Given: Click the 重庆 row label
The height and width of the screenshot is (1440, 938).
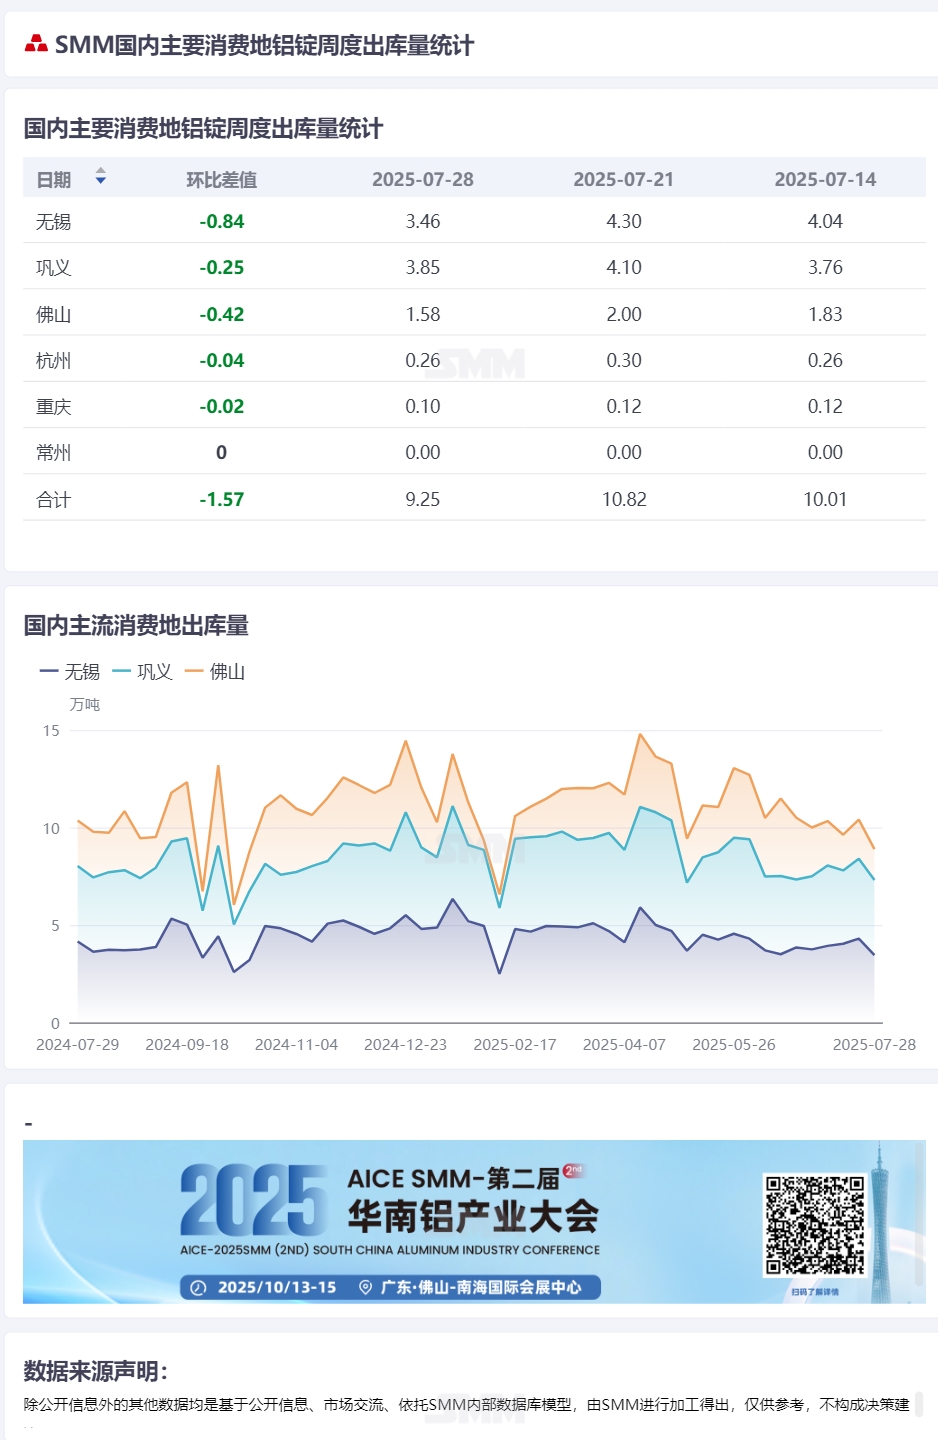Looking at the screenshot, I should coord(54,407).
